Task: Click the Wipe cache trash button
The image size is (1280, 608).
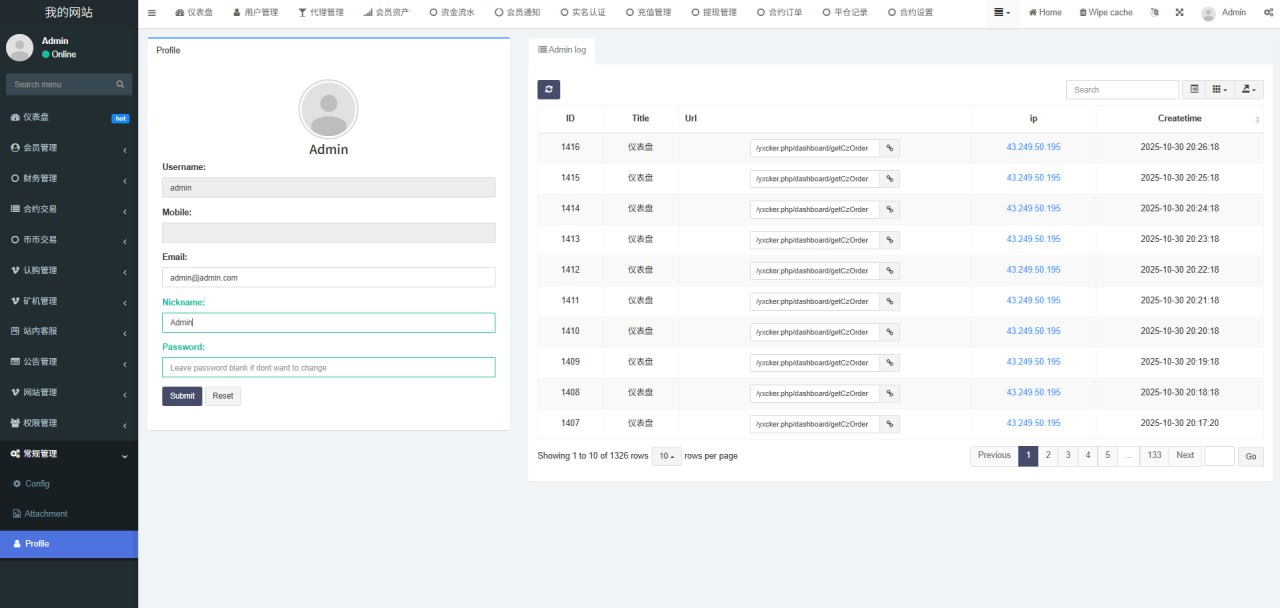Action: click(x=1106, y=13)
